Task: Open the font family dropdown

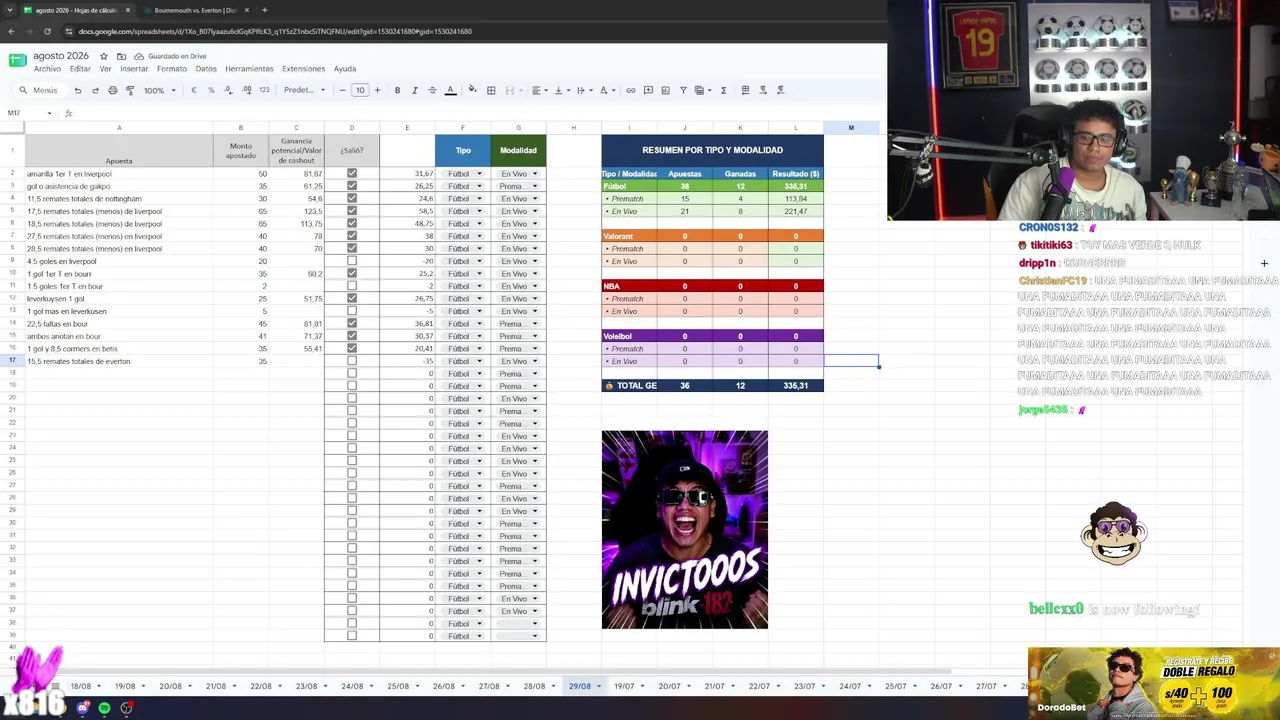Action: tap(304, 90)
